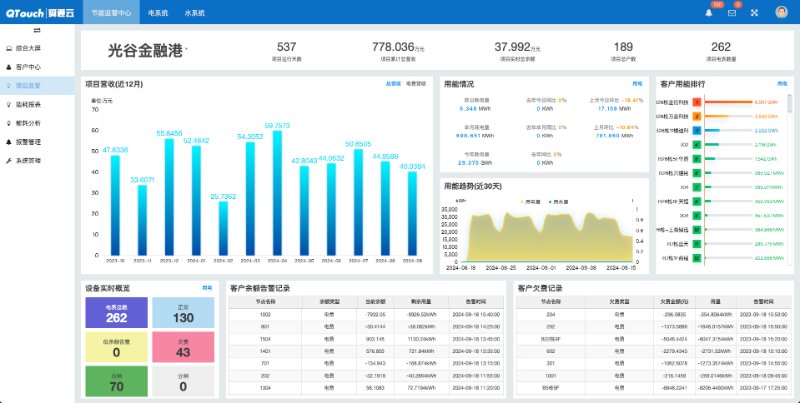Click the 客户用能排行 list scrollbar

tap(790, 105)
